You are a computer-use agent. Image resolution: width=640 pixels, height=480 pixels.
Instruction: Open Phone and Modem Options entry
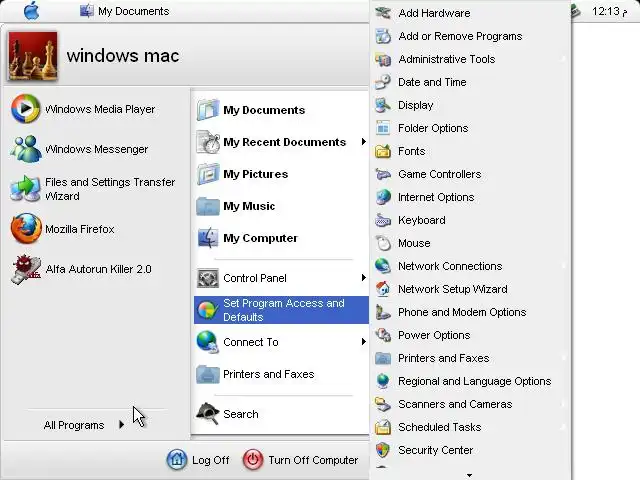click(470, 312)
